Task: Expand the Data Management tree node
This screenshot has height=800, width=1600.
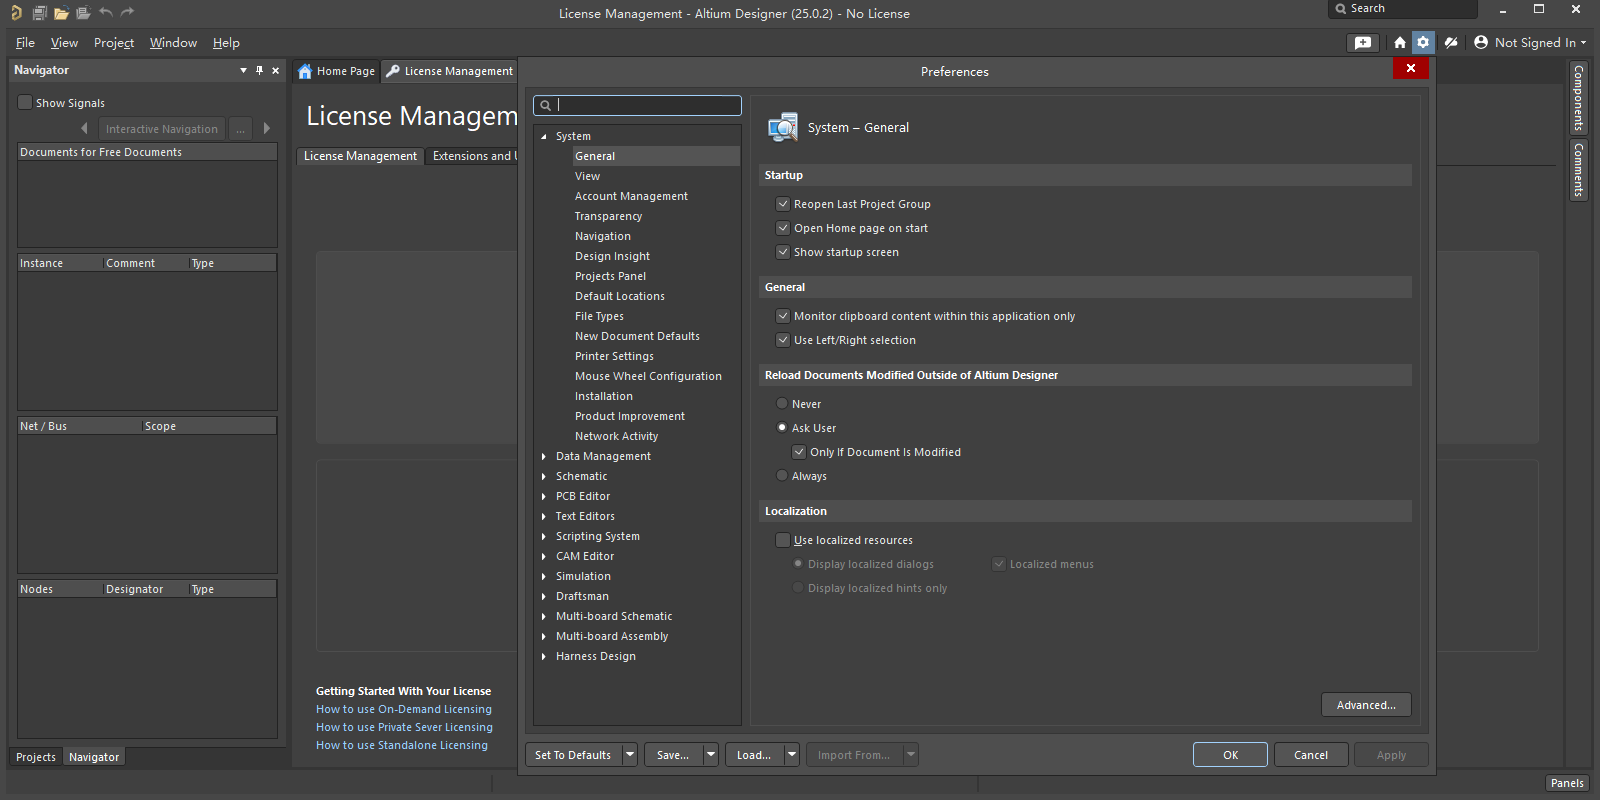Action: tap(544, 456)
